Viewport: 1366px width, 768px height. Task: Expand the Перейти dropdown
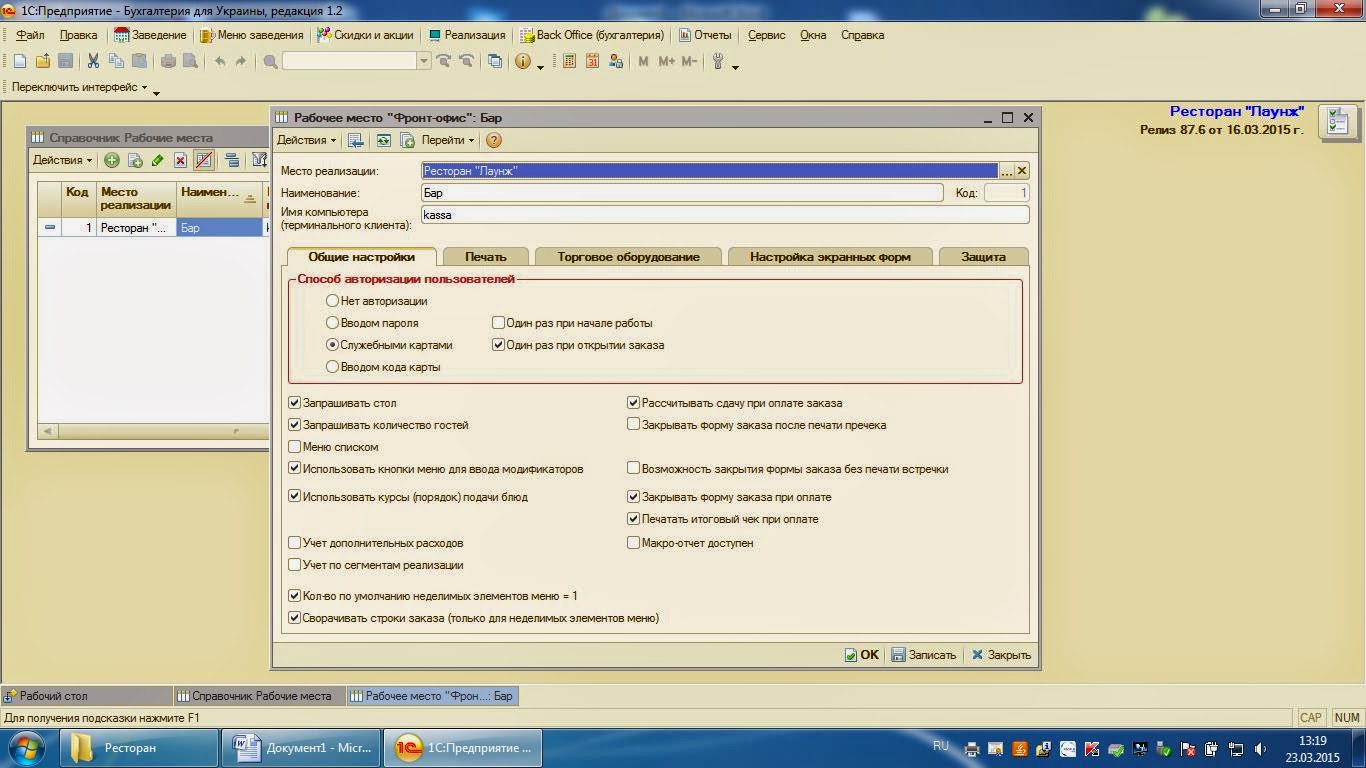pyautogui.click(x=447, y=140)
